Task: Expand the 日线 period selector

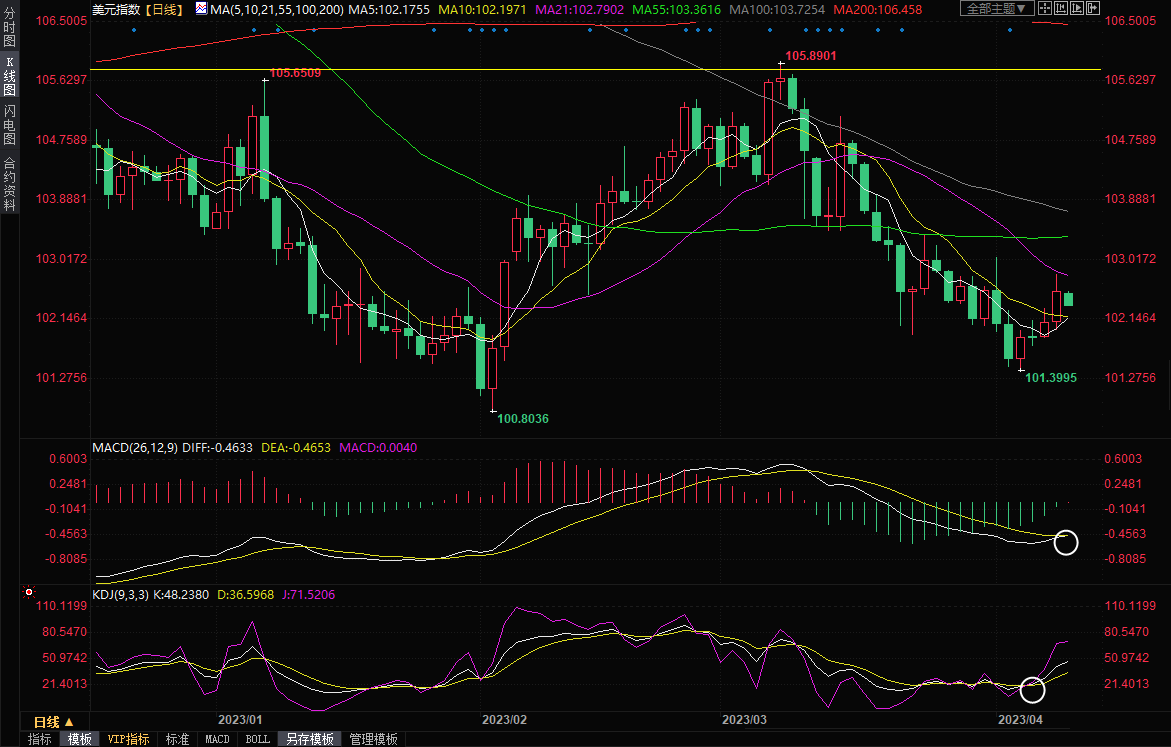Action: point(54,722)
